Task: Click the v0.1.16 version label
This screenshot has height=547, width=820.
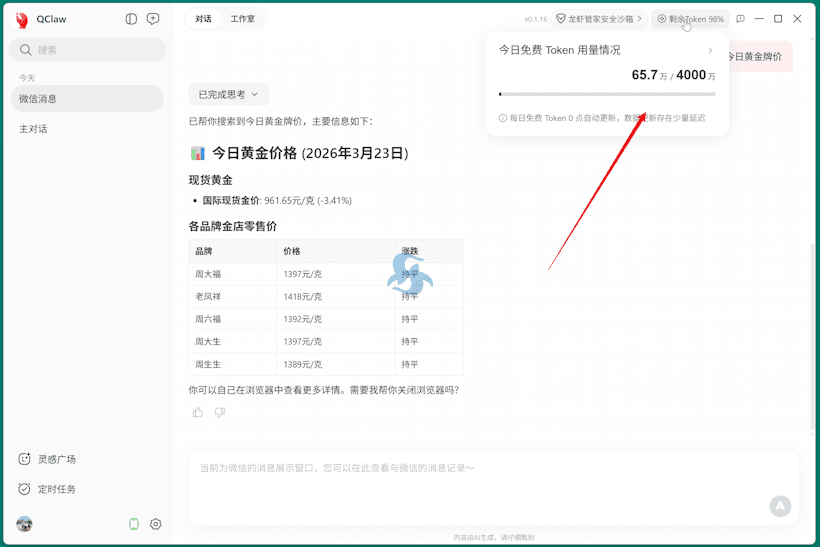Action: point(536,19)
